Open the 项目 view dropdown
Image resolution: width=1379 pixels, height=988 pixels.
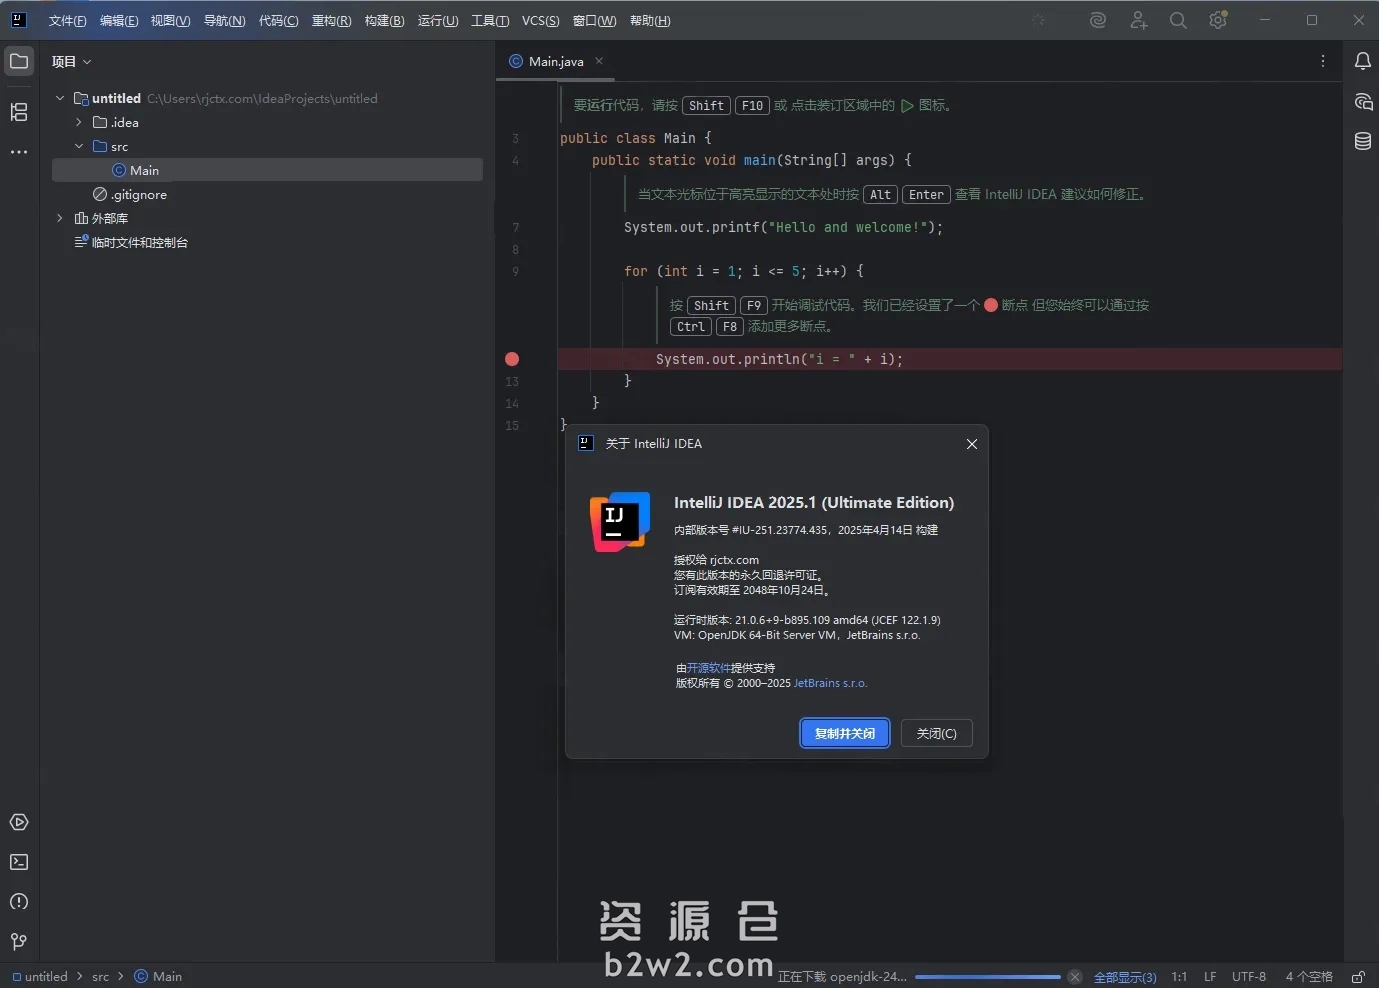click(71, 61)
